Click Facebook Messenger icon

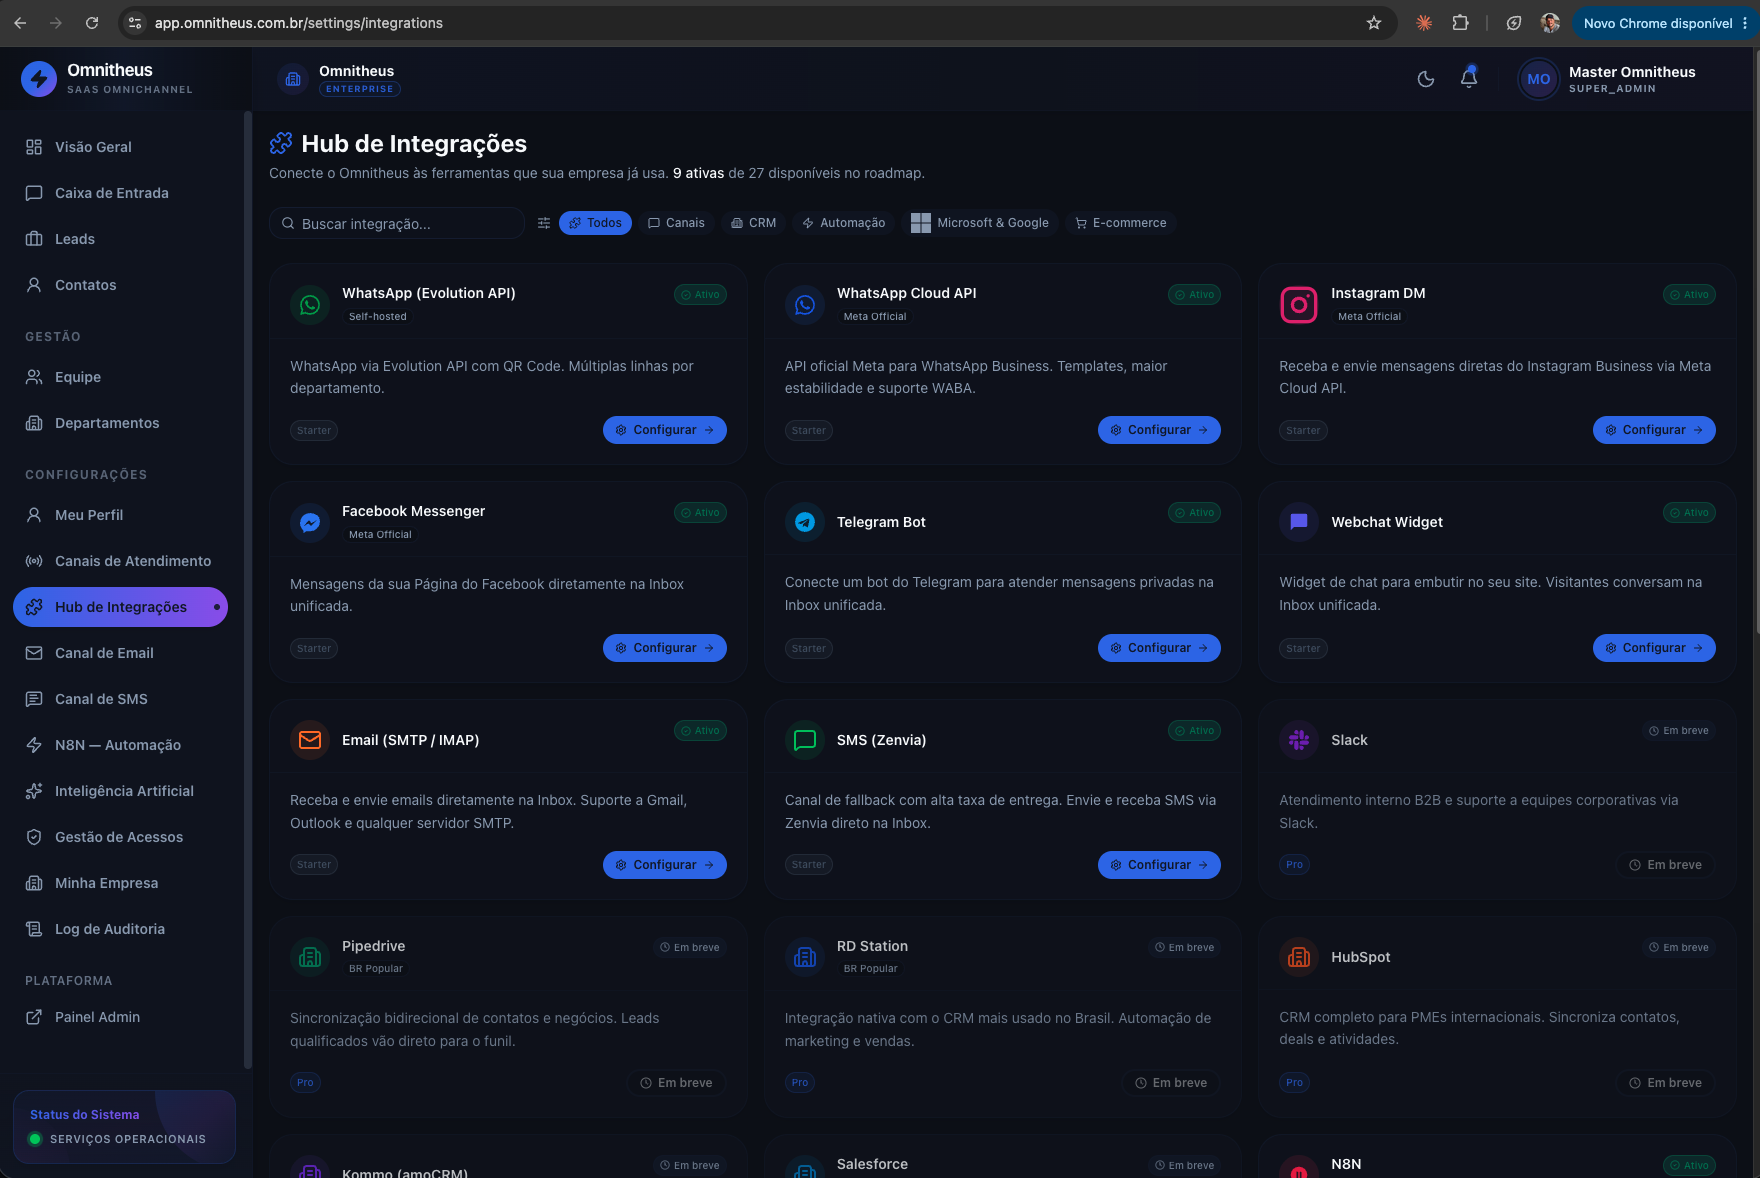(310, 522)
